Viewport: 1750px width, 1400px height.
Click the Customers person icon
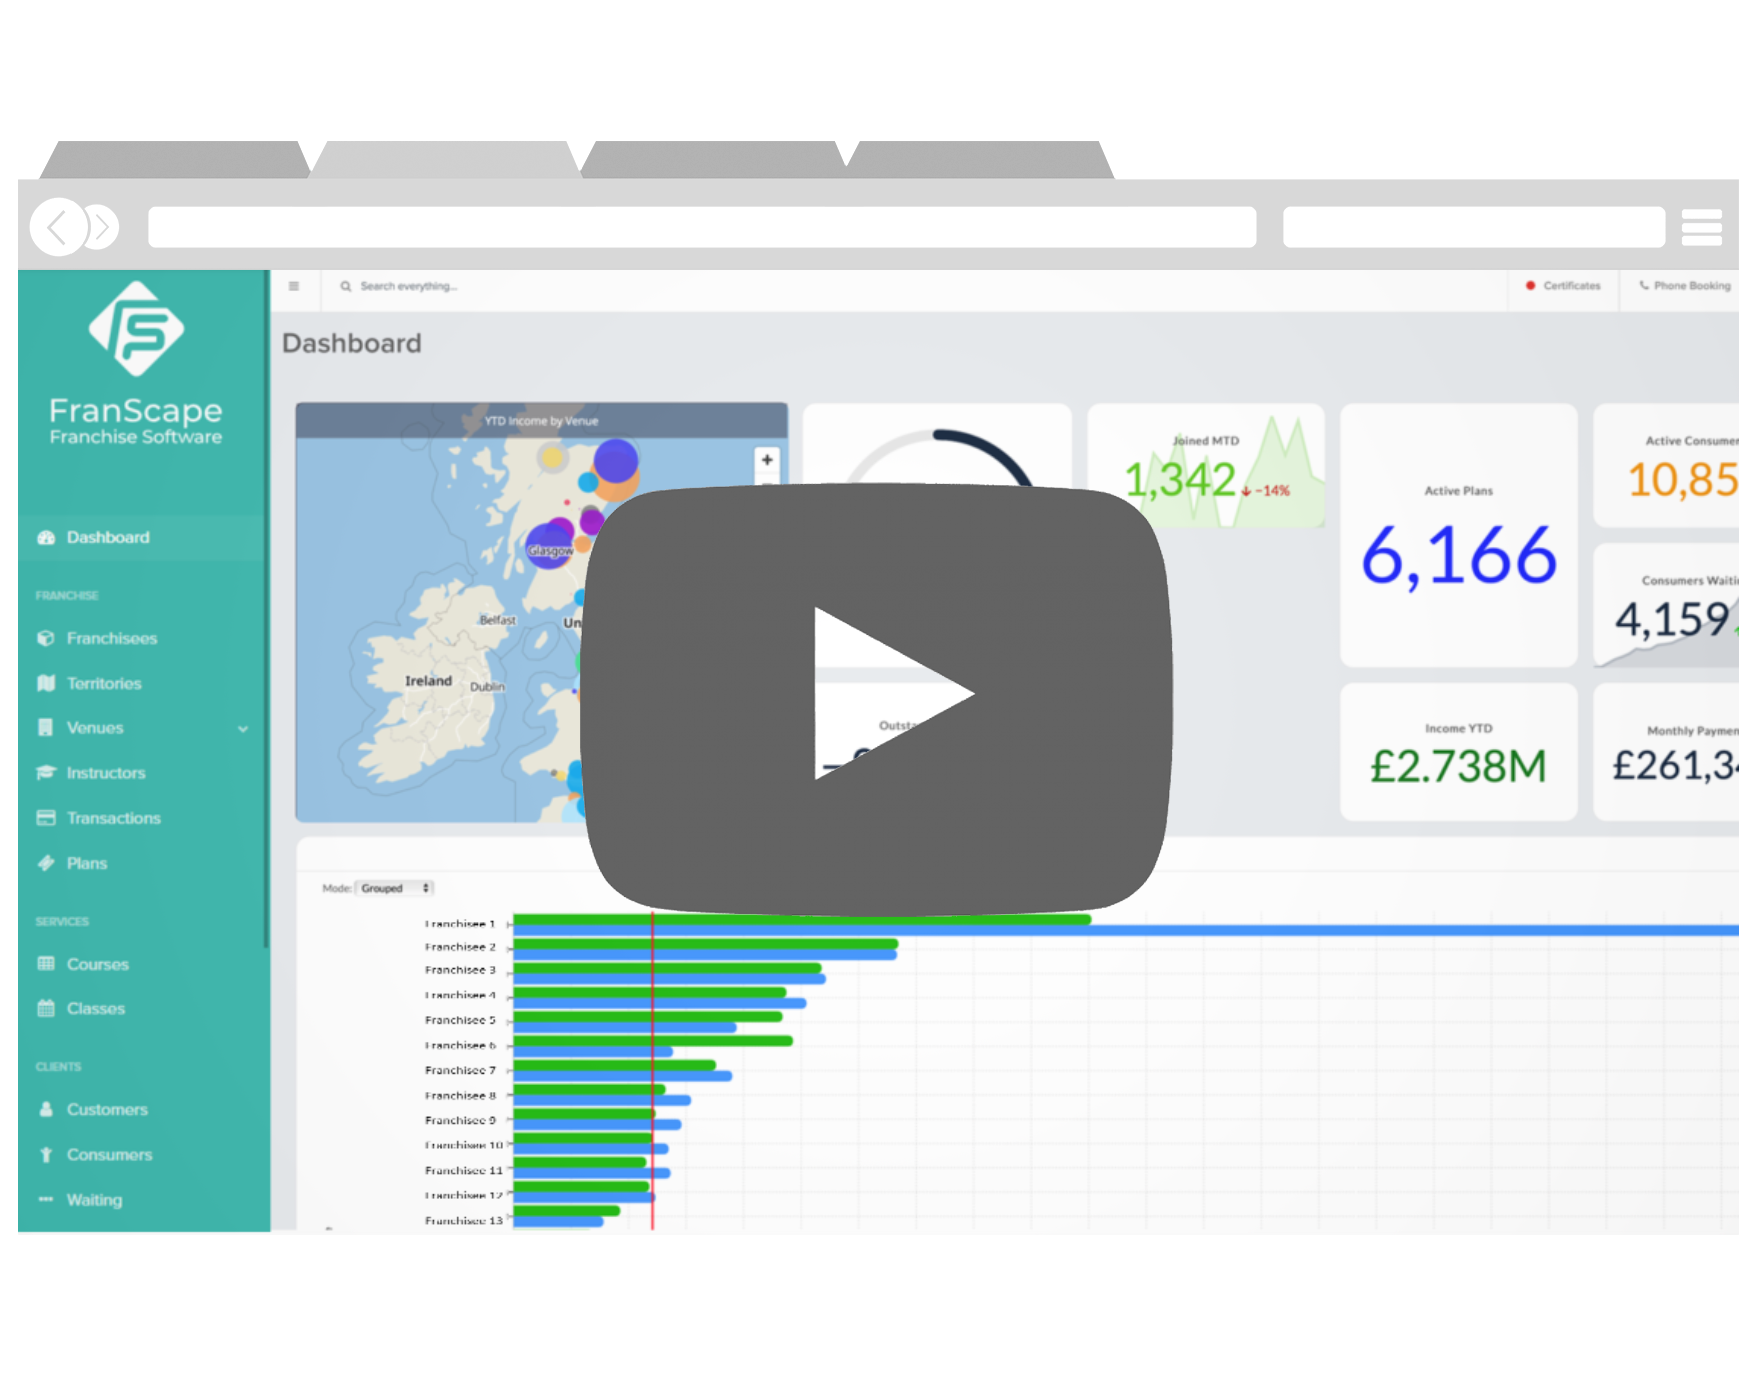[x=46, y=1110]
